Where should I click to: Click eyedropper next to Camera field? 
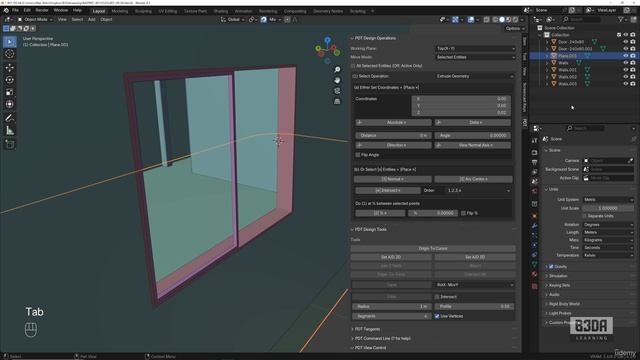pyautogui.click(x=631, y=160)
